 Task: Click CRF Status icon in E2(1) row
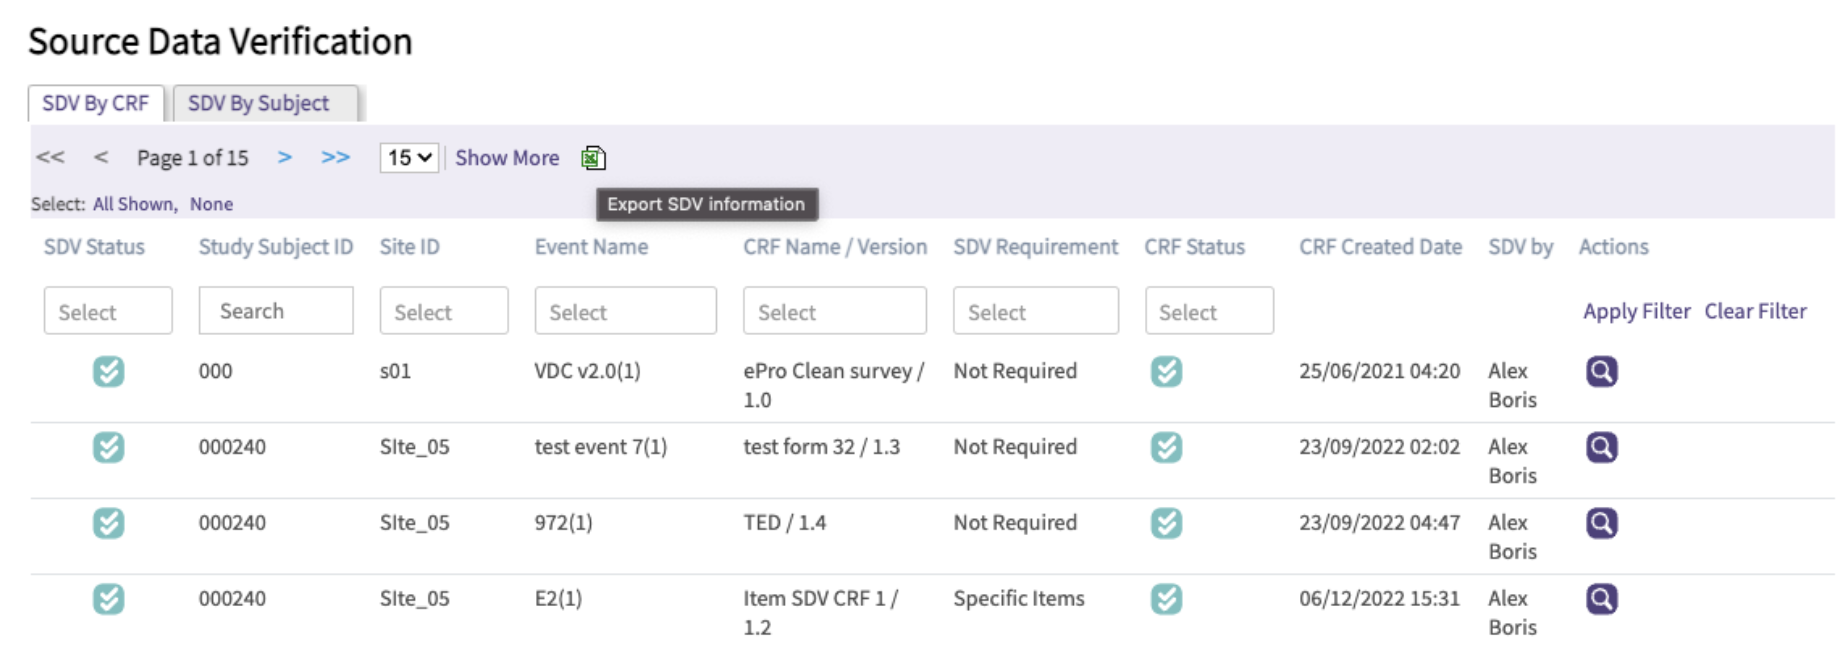[1166, 600]
